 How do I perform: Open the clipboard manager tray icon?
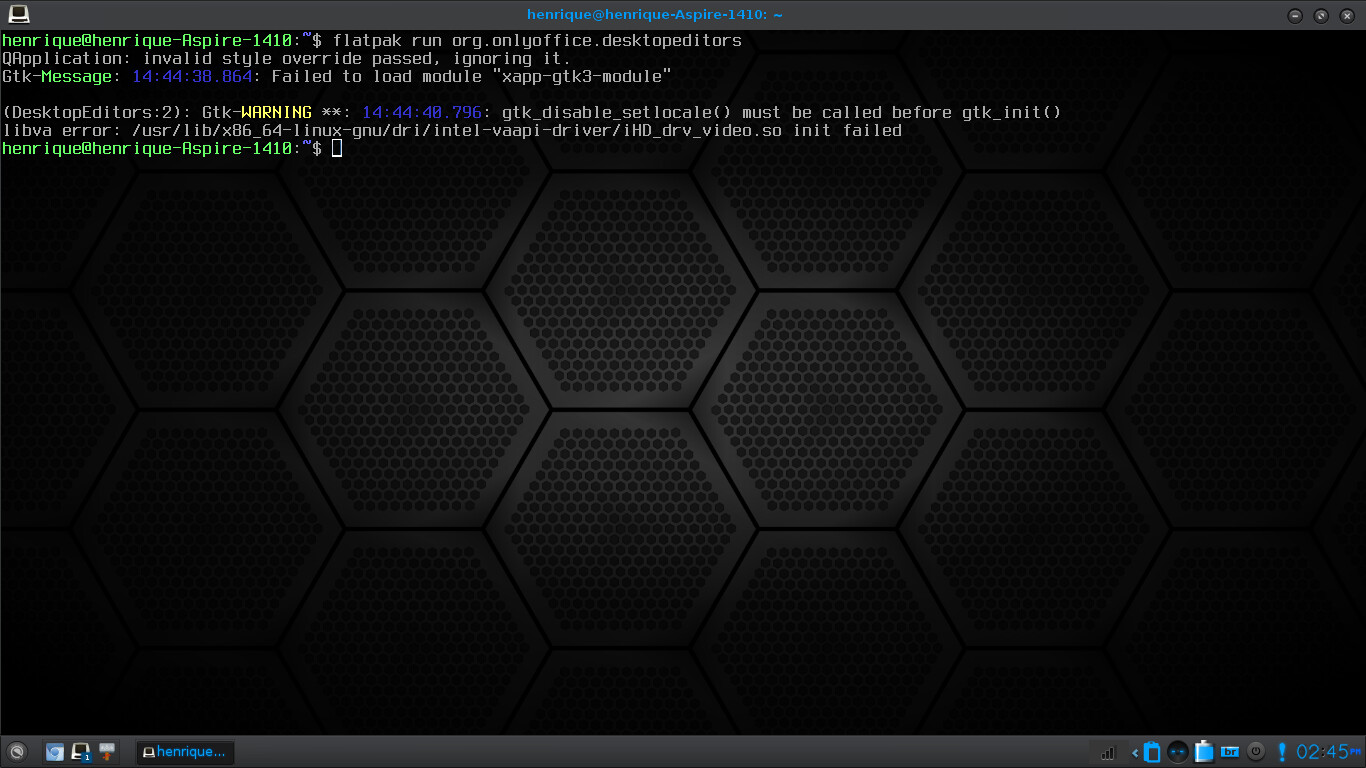(1152, 751)
